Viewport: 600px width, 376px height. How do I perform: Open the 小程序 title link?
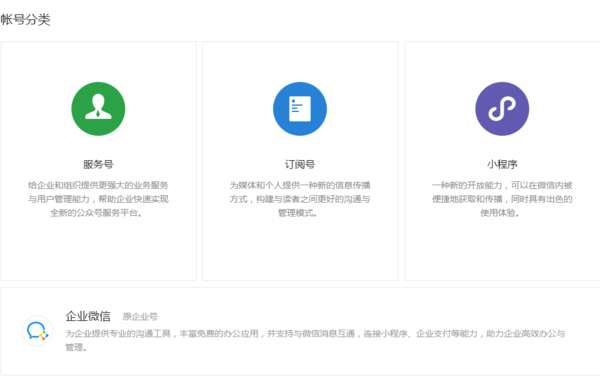[502, 164]
